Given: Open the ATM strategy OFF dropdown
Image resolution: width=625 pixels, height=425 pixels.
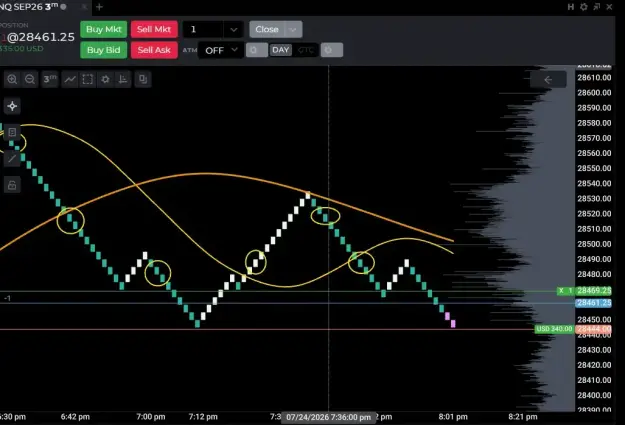Looking at the screenshot, I should tap(221, 50).
